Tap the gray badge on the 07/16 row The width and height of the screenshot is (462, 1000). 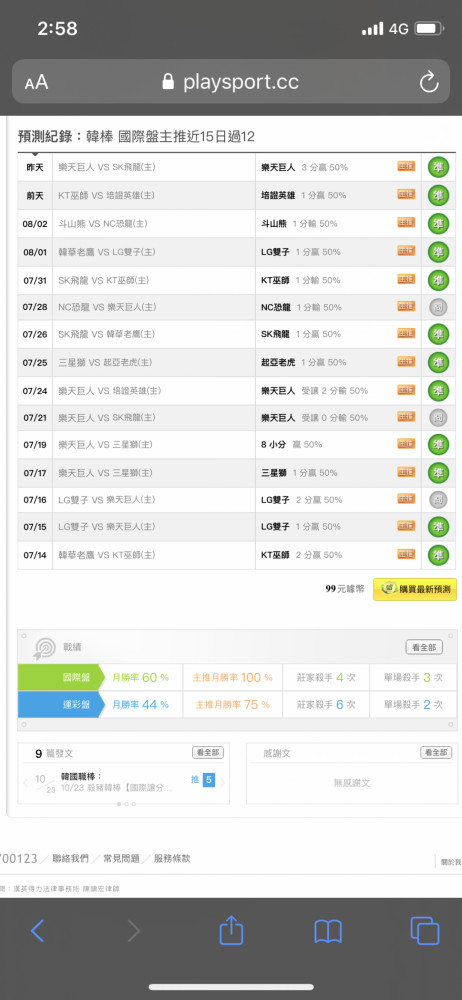click(x=438, y=499)
